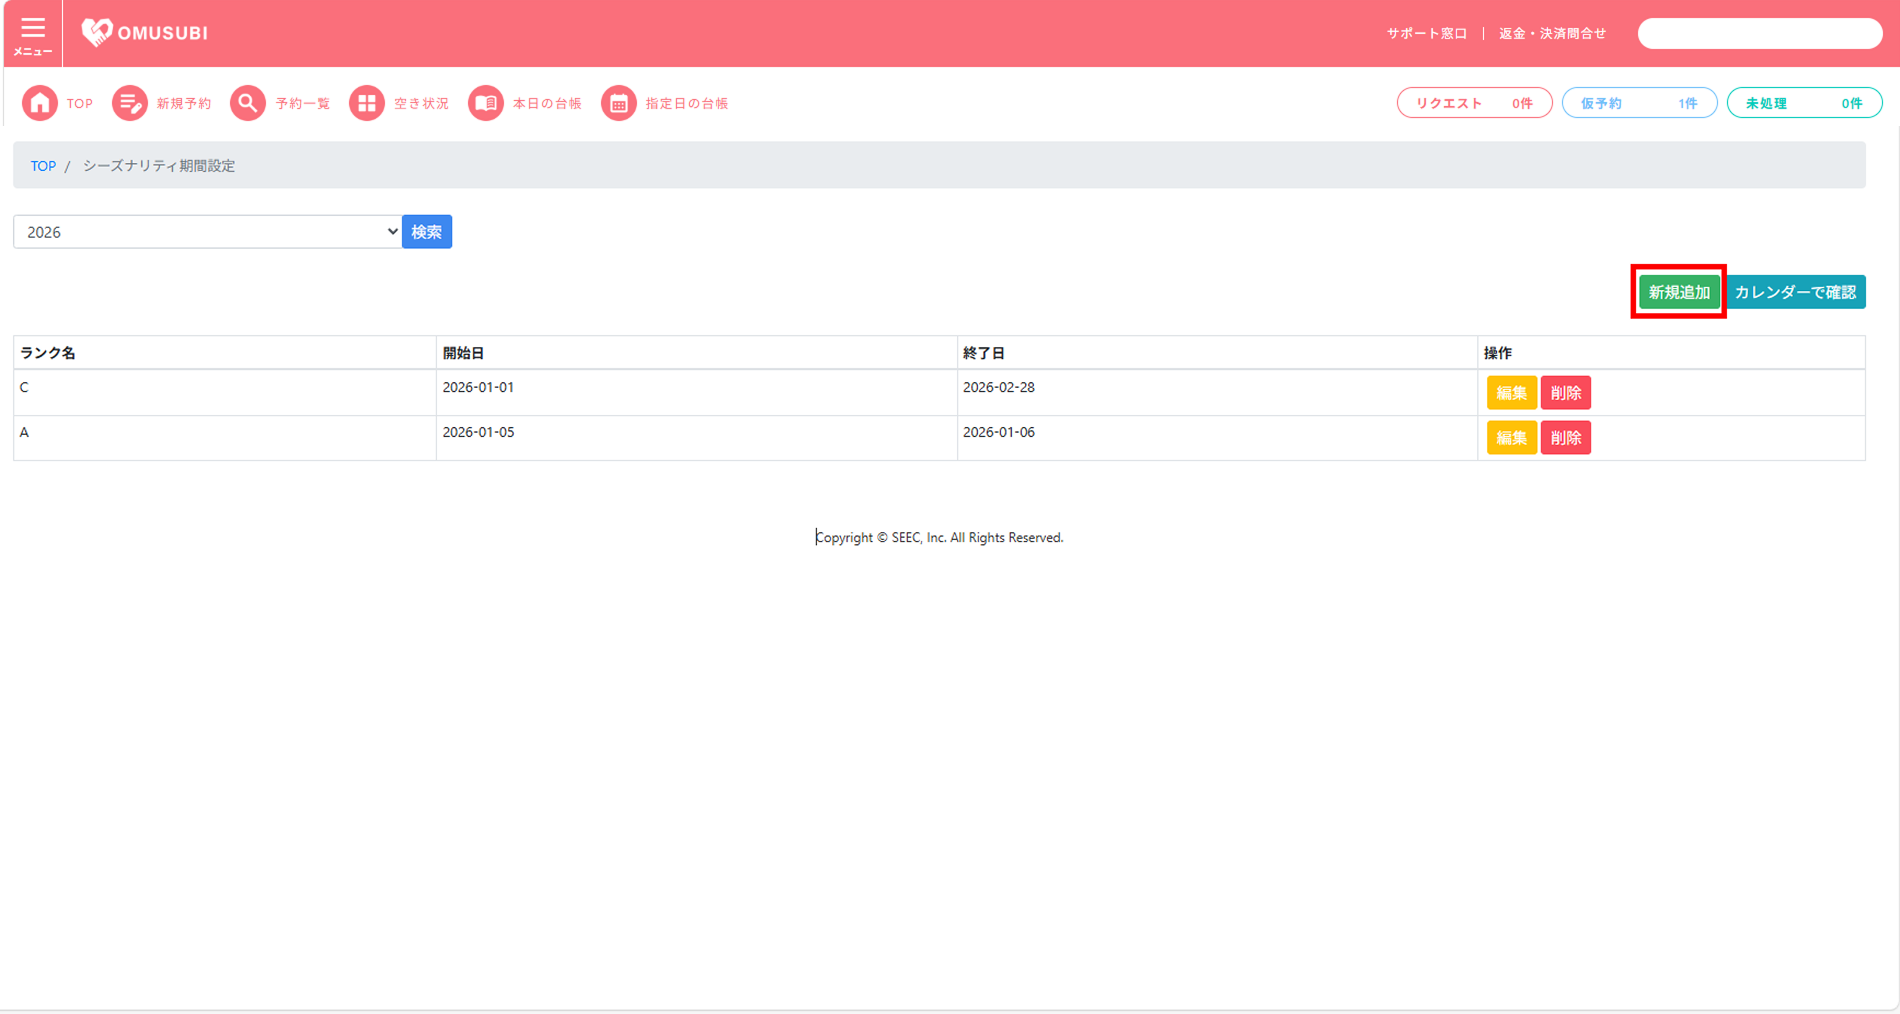Image resolution: width=1900 pixels, height=1014 pixels.
Task: Click the SEEC copyright footer text
Action: click(x=939, y=538)
